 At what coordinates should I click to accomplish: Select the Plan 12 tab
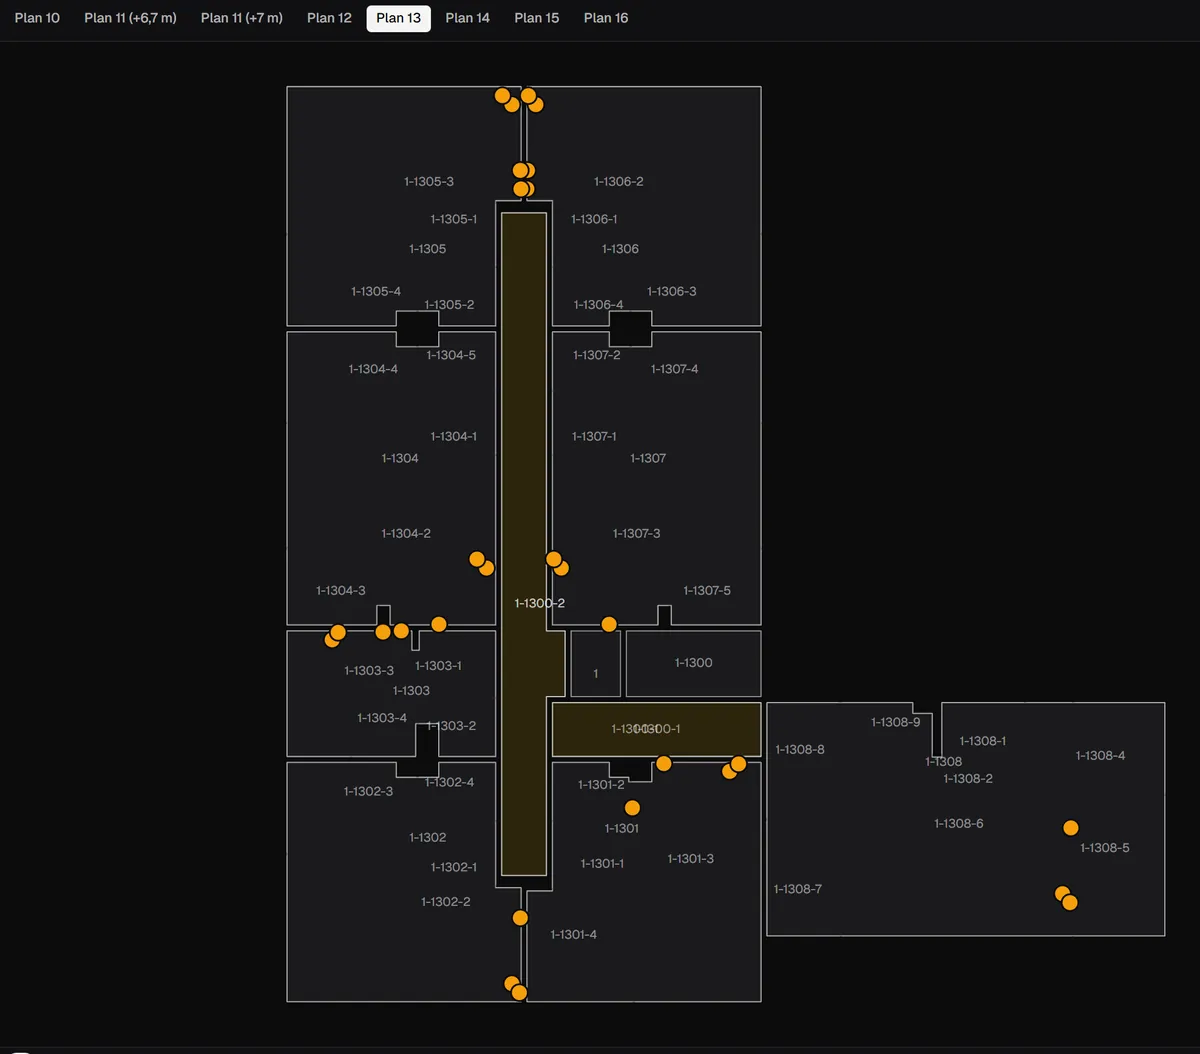click(329, 18)
